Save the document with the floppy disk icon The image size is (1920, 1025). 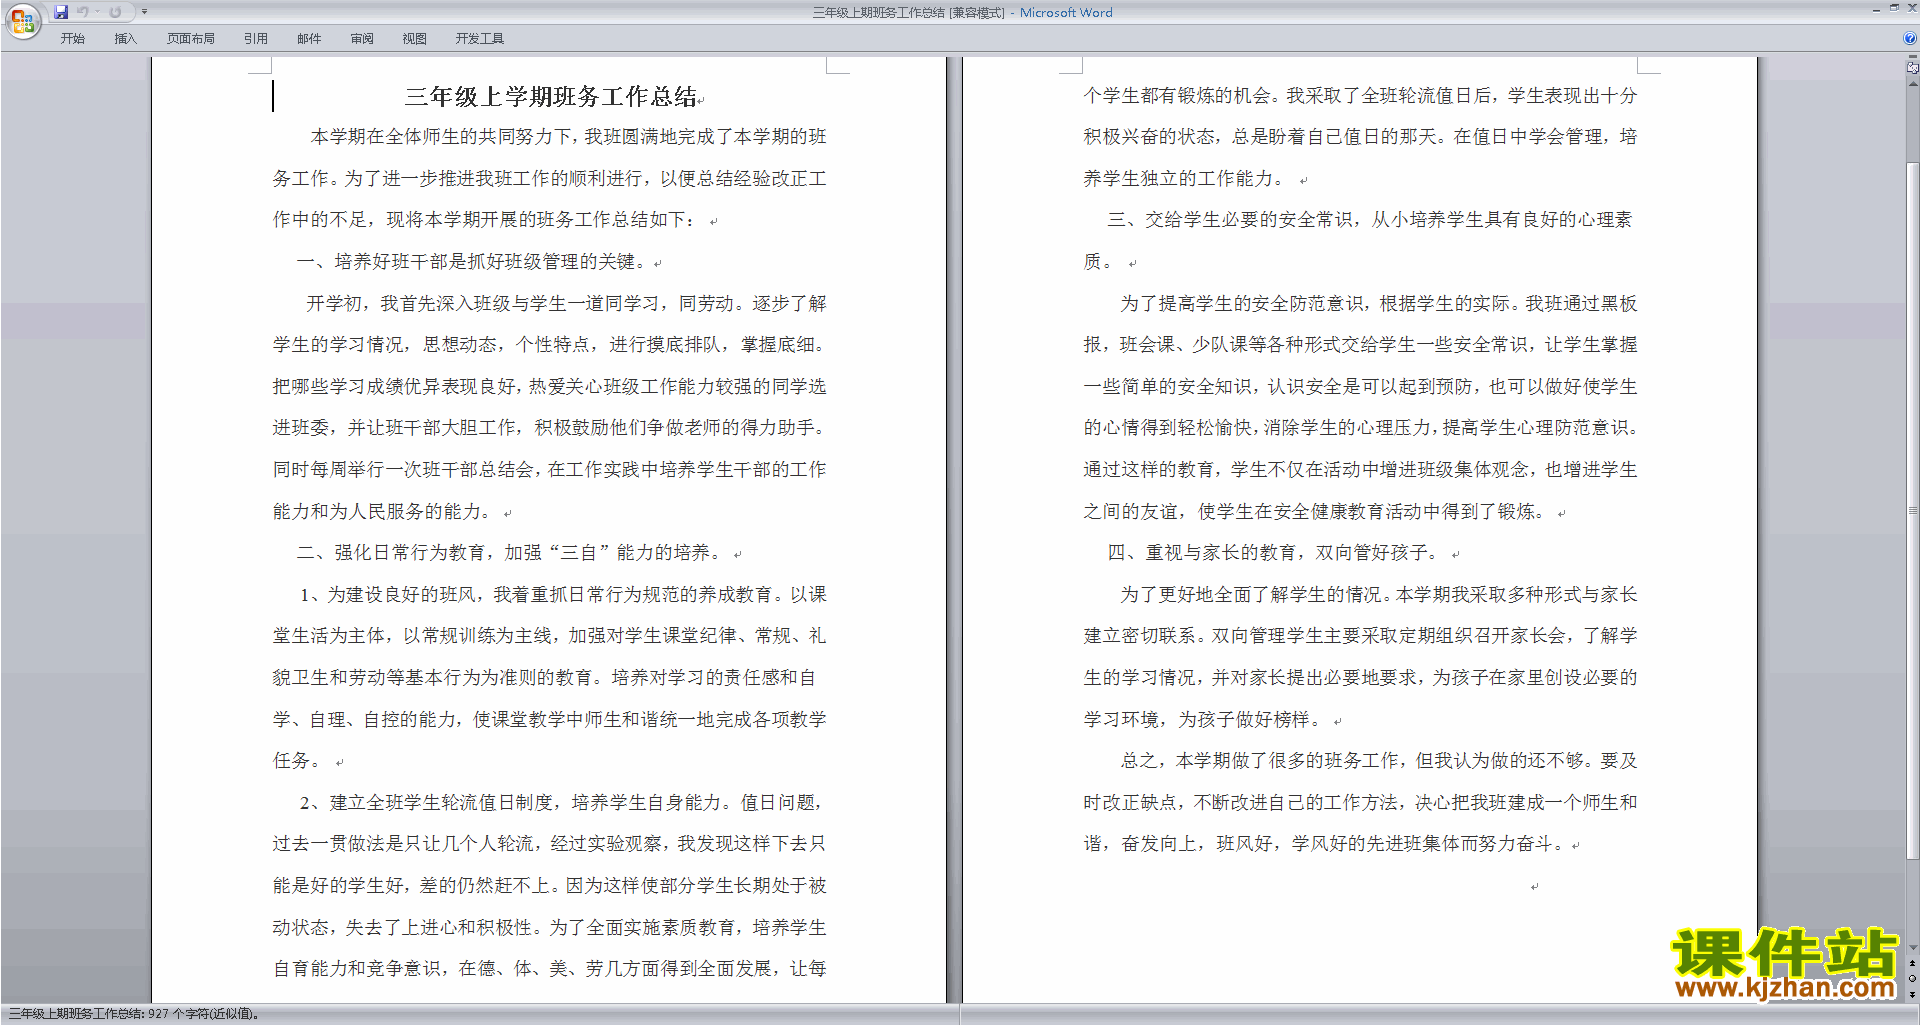pyautogui.click(x=61, y=12)
